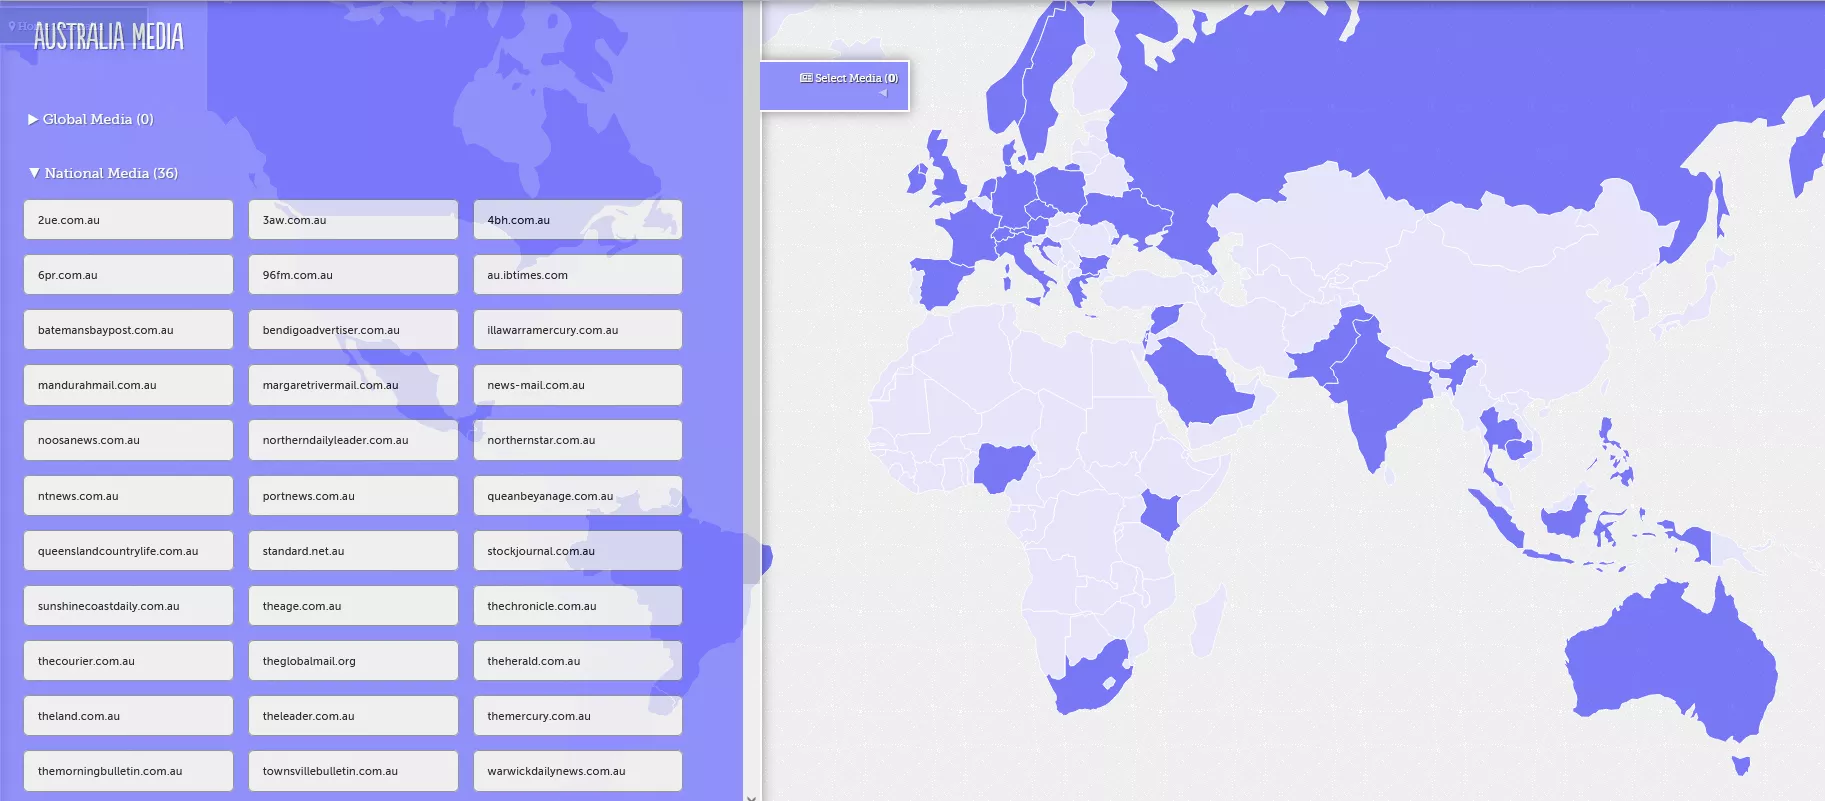Click margaretrivermail.com.au
The image size is (1825, 801).
click(353, 385)
